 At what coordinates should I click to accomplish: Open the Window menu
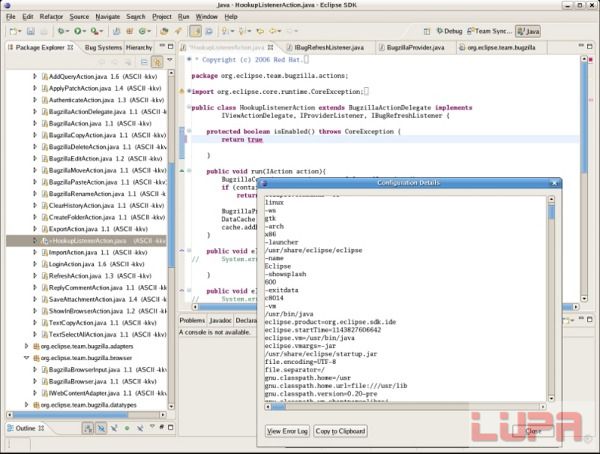206,17
